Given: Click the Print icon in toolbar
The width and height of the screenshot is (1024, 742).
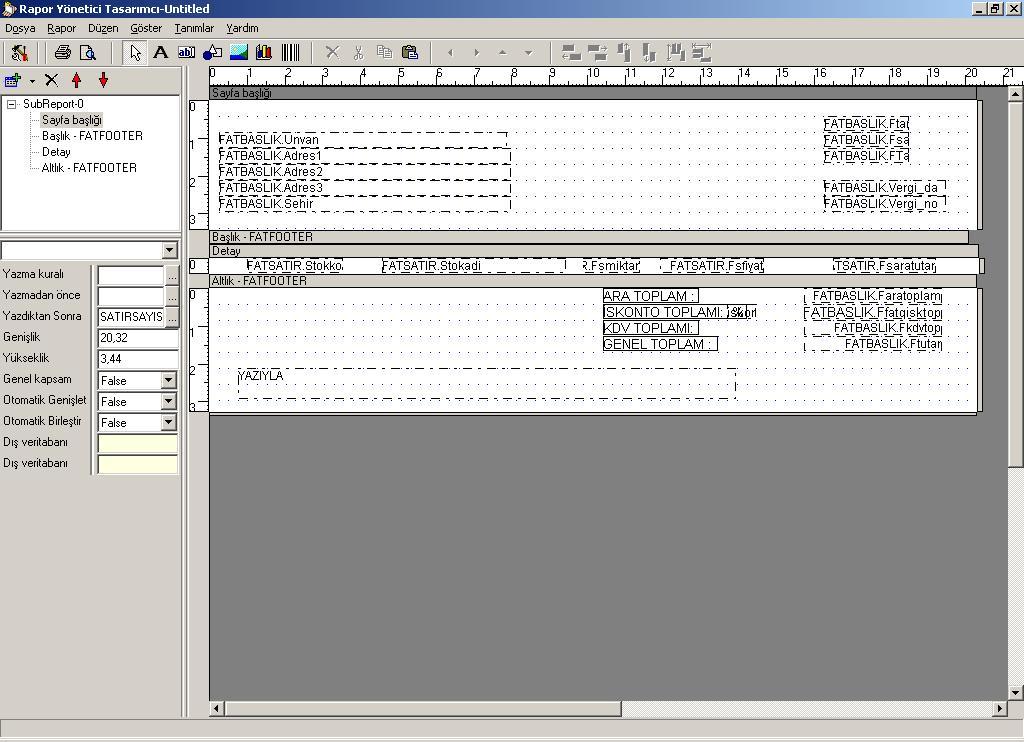Looking at the screenshot, I should point(63,53).
